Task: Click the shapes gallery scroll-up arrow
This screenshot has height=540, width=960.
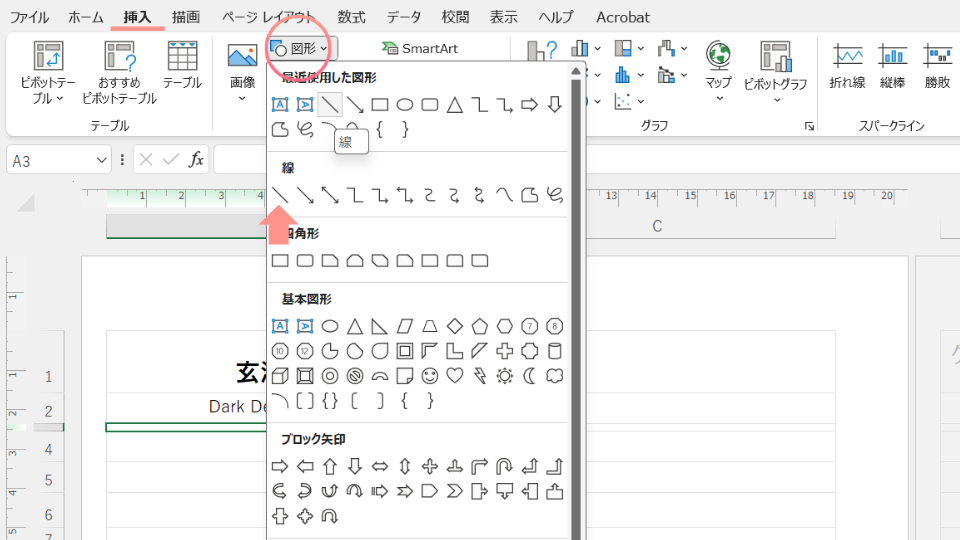Action: tap(575, 71)
